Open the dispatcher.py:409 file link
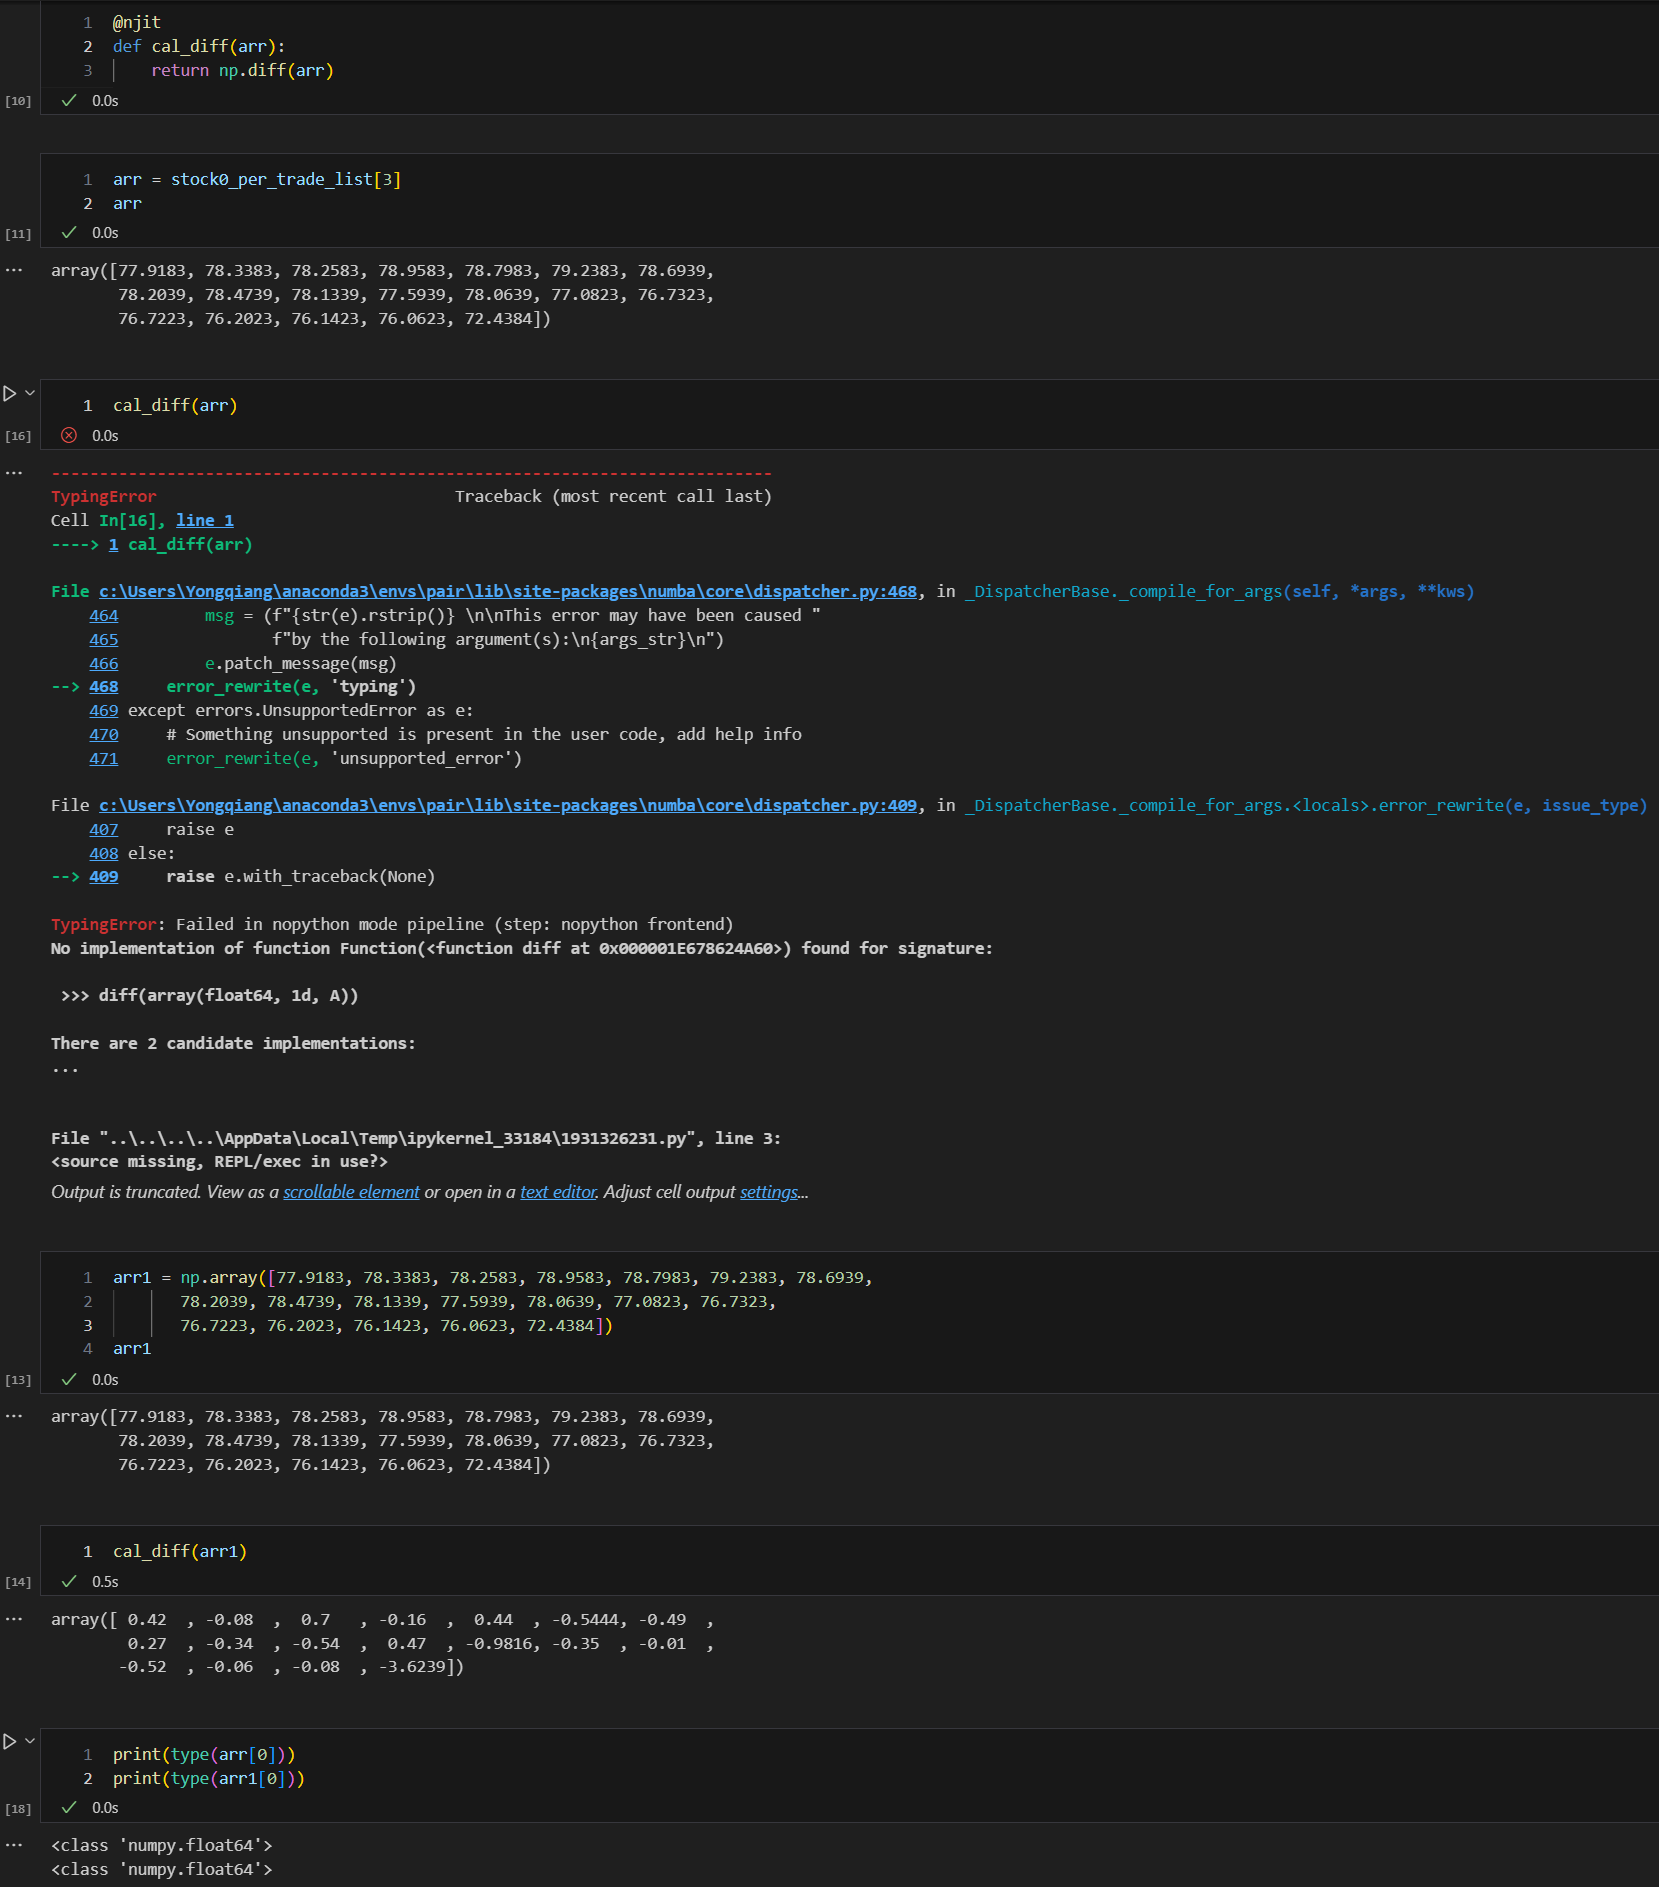The height and width of the screenshot is (1887, 1659). point(507,805)
